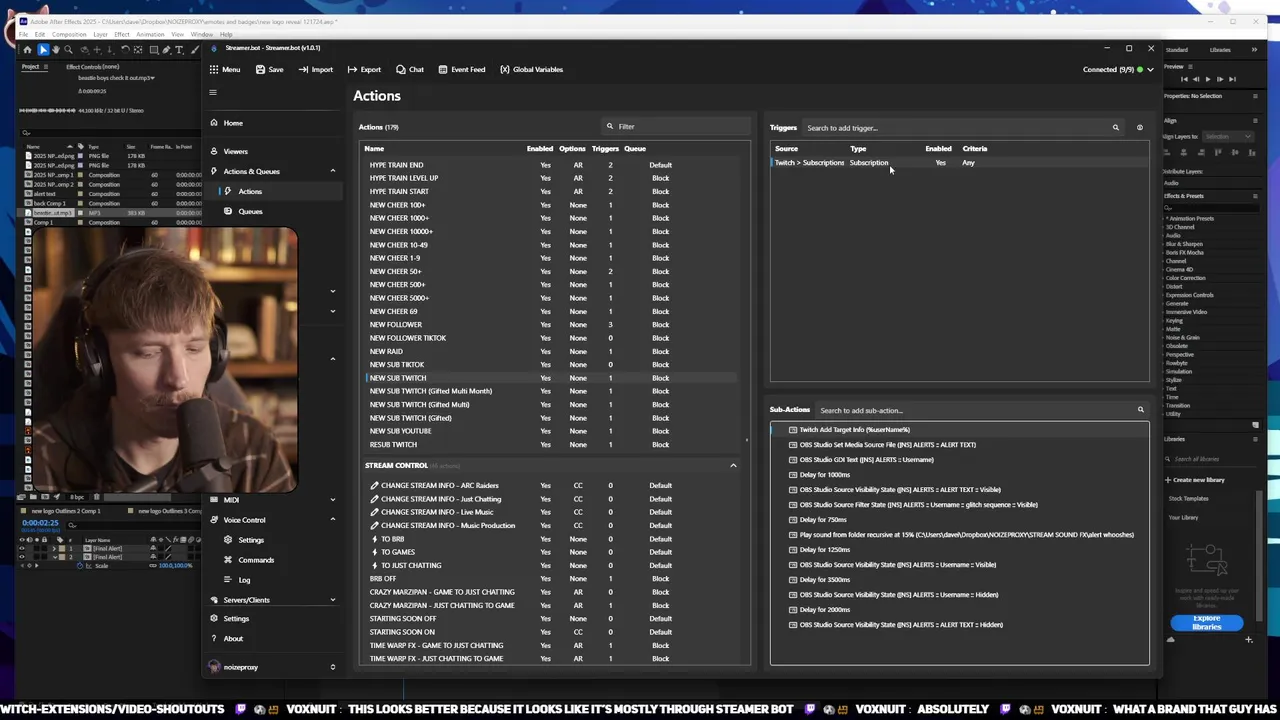Click Save in the Streamer.bot toolbar

click(x=269, y=70)
